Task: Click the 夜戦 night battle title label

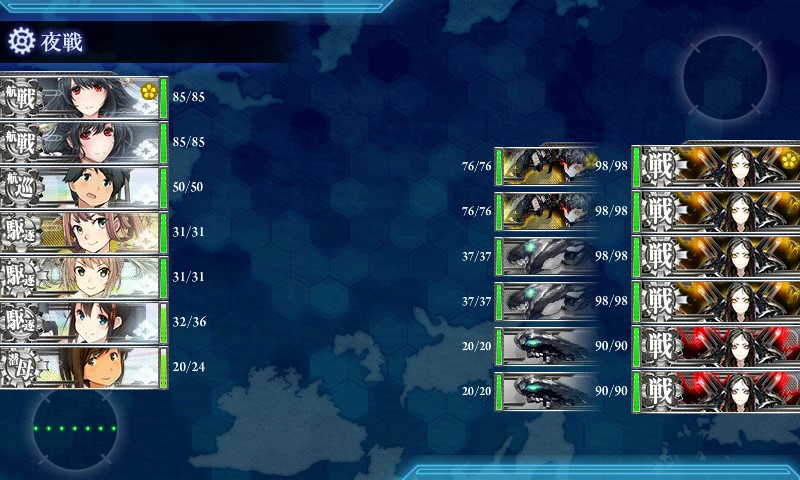Action: 62,42
